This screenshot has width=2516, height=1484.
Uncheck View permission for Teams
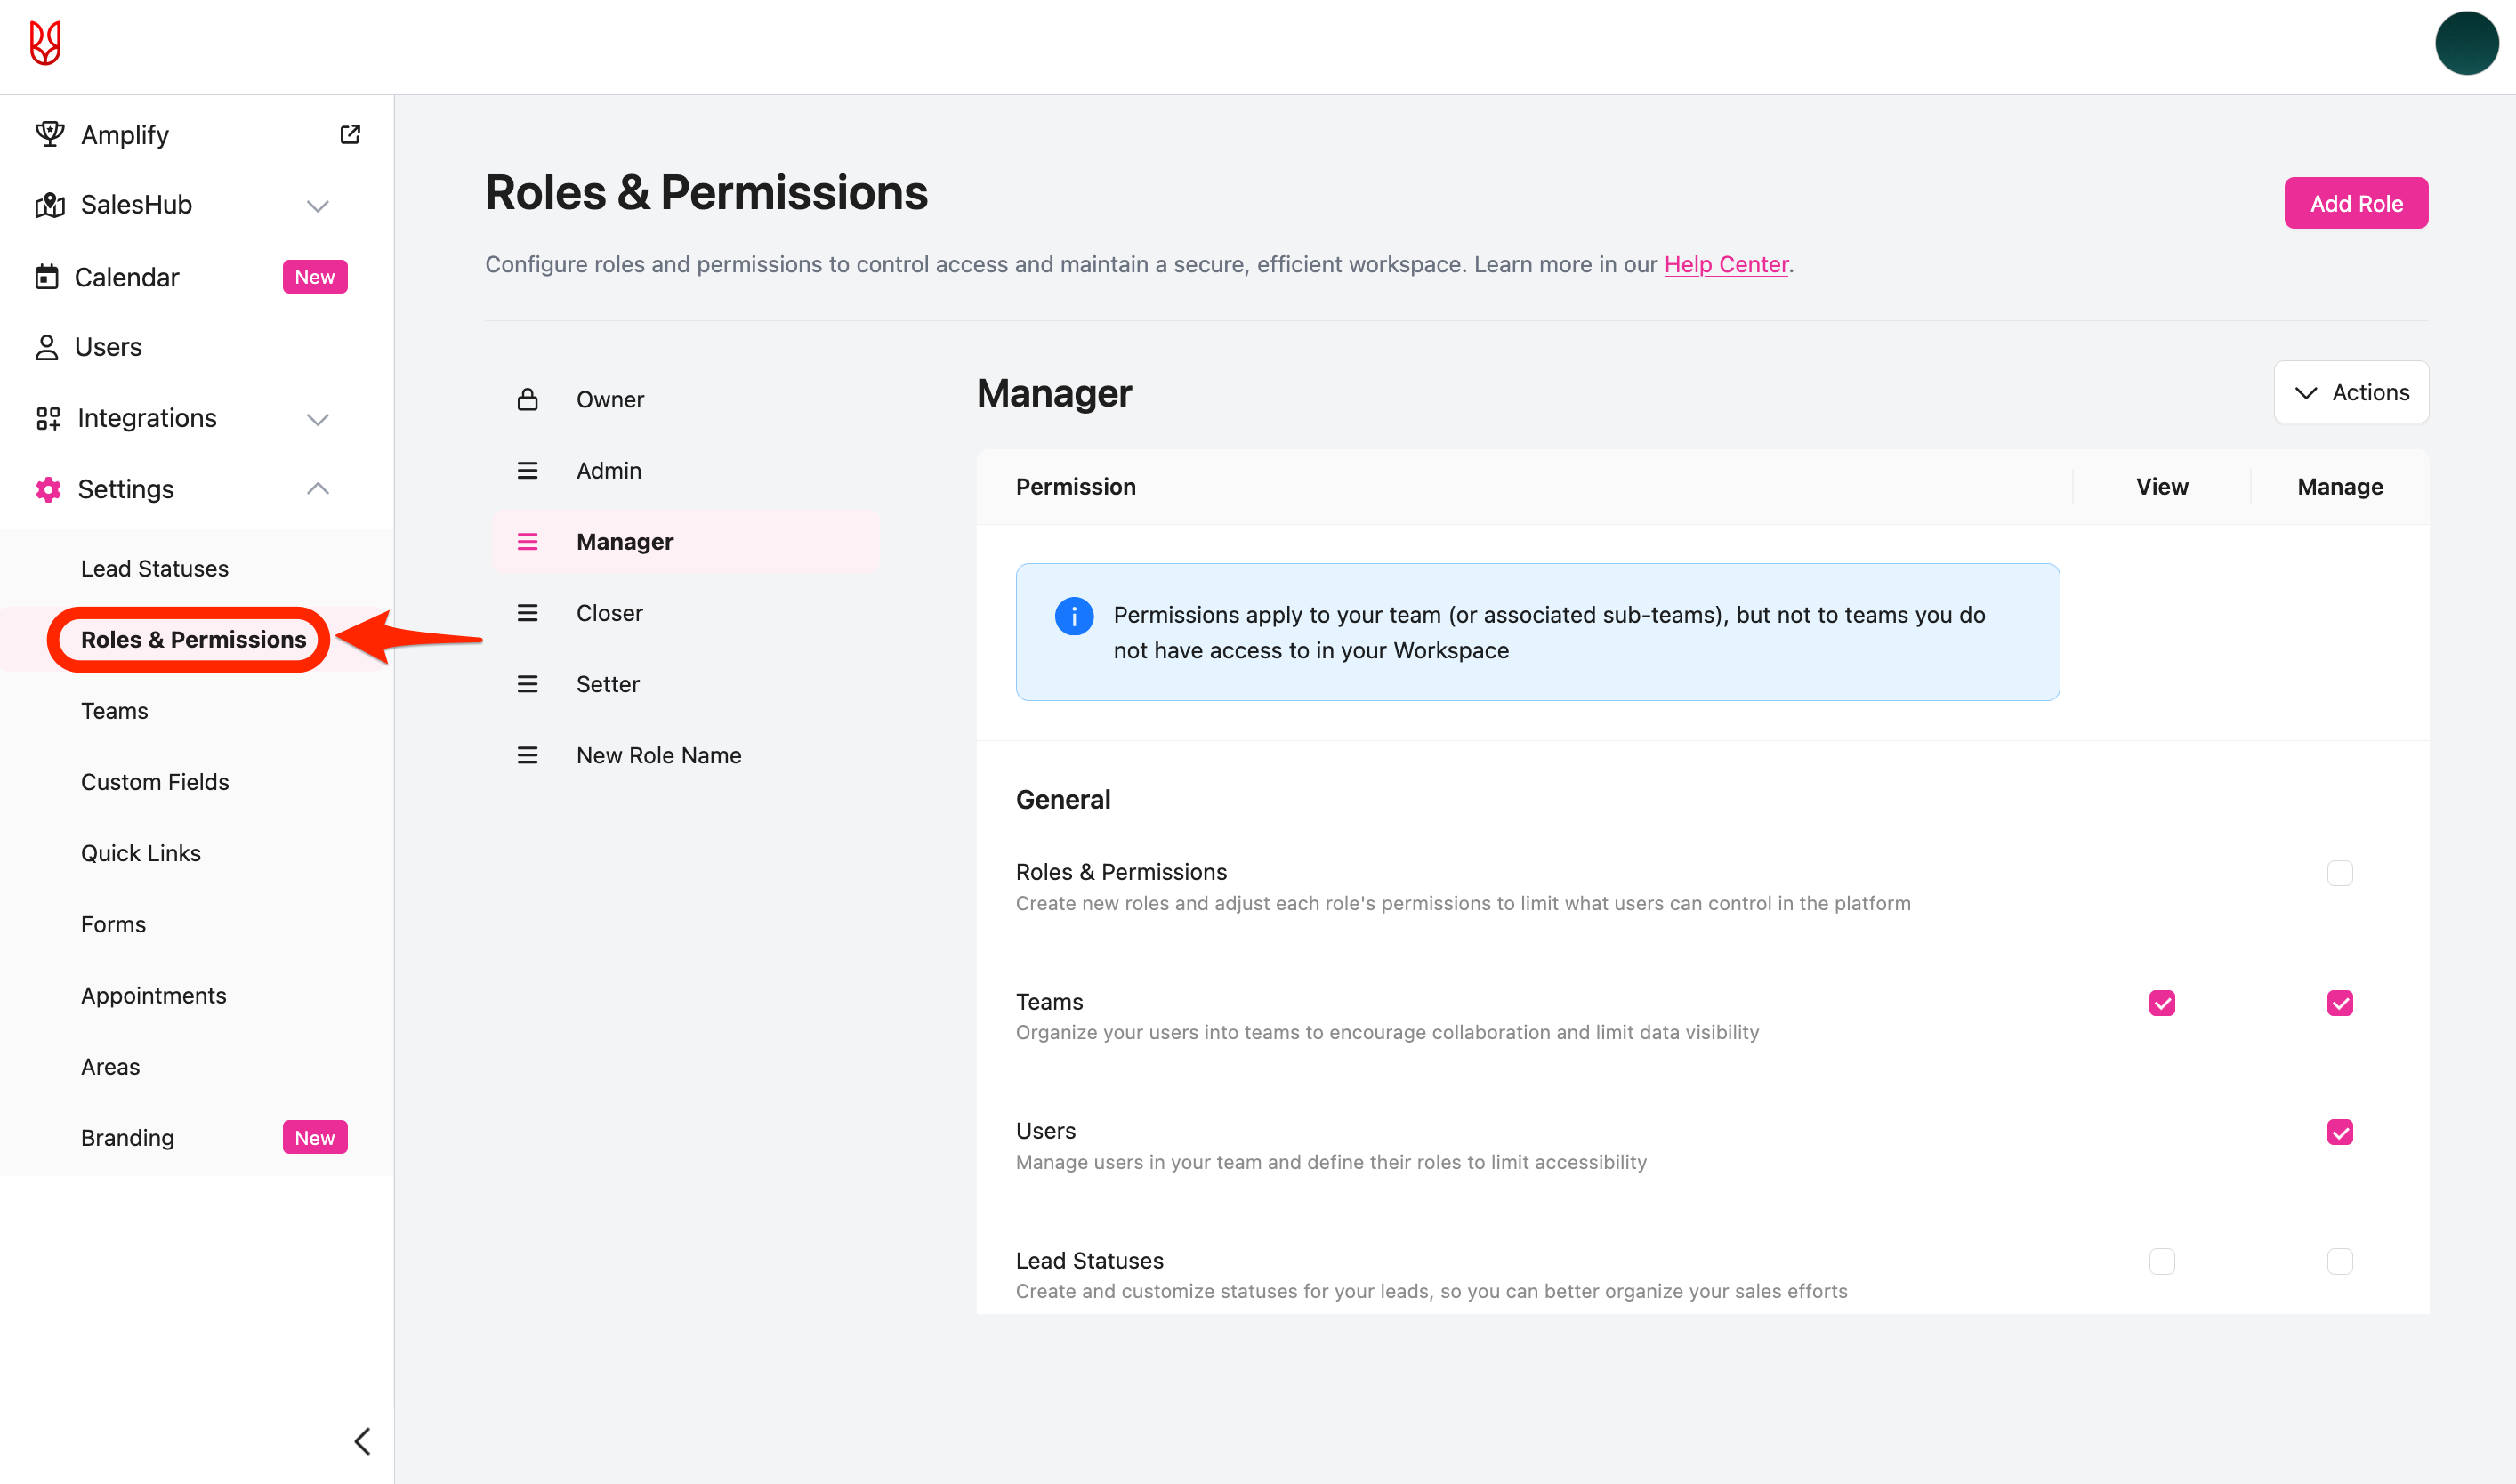(x=2161, y=1003)
